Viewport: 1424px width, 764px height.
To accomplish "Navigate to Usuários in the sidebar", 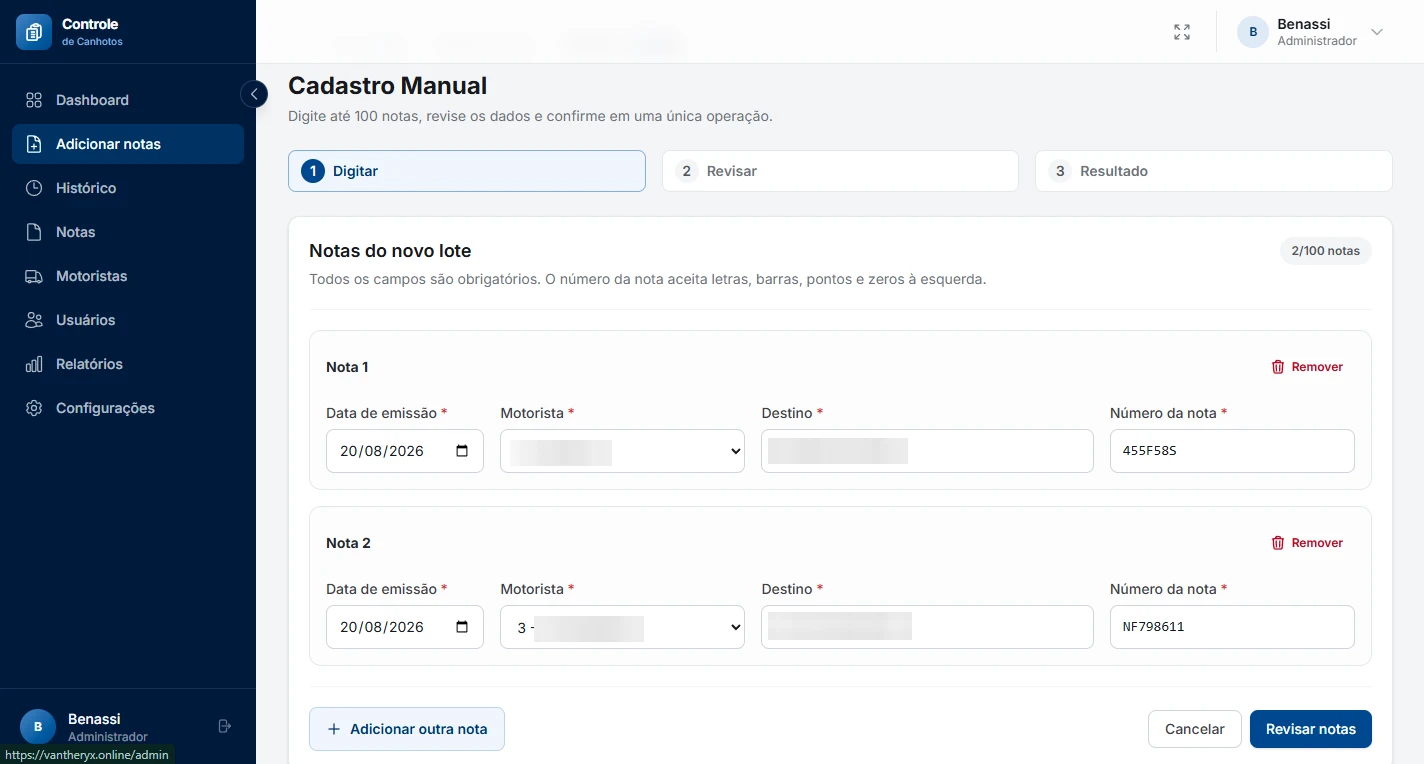I will tap(128, 320).
